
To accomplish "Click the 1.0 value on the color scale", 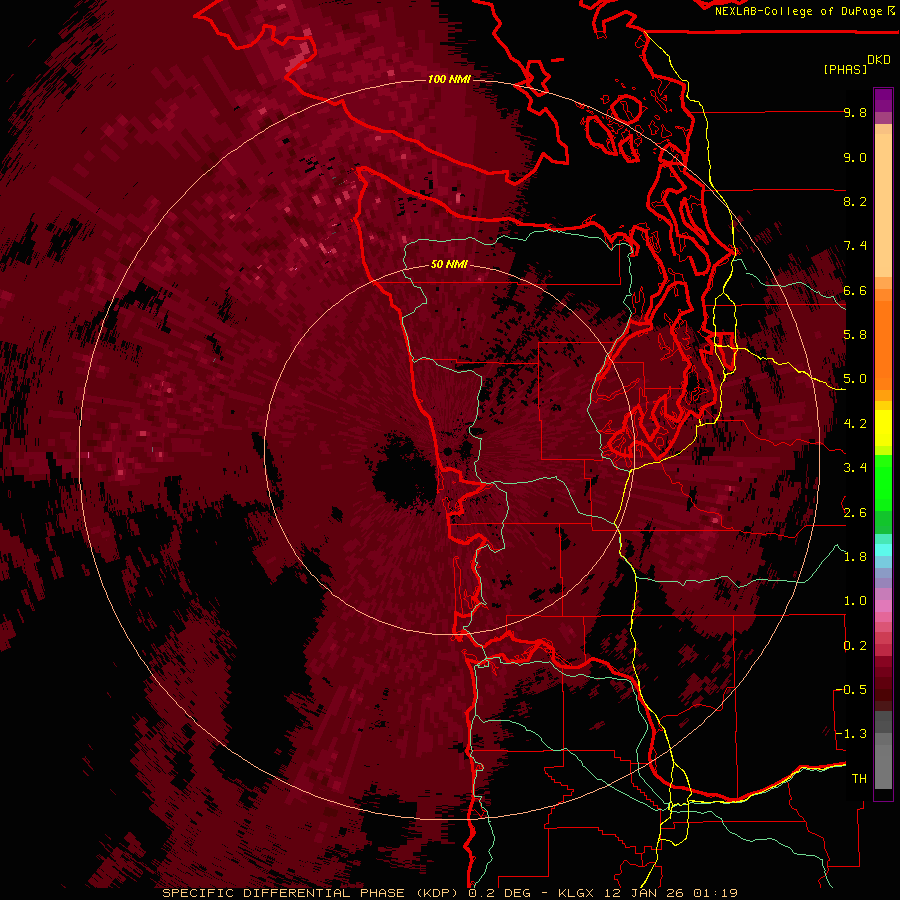I will 855,602.
